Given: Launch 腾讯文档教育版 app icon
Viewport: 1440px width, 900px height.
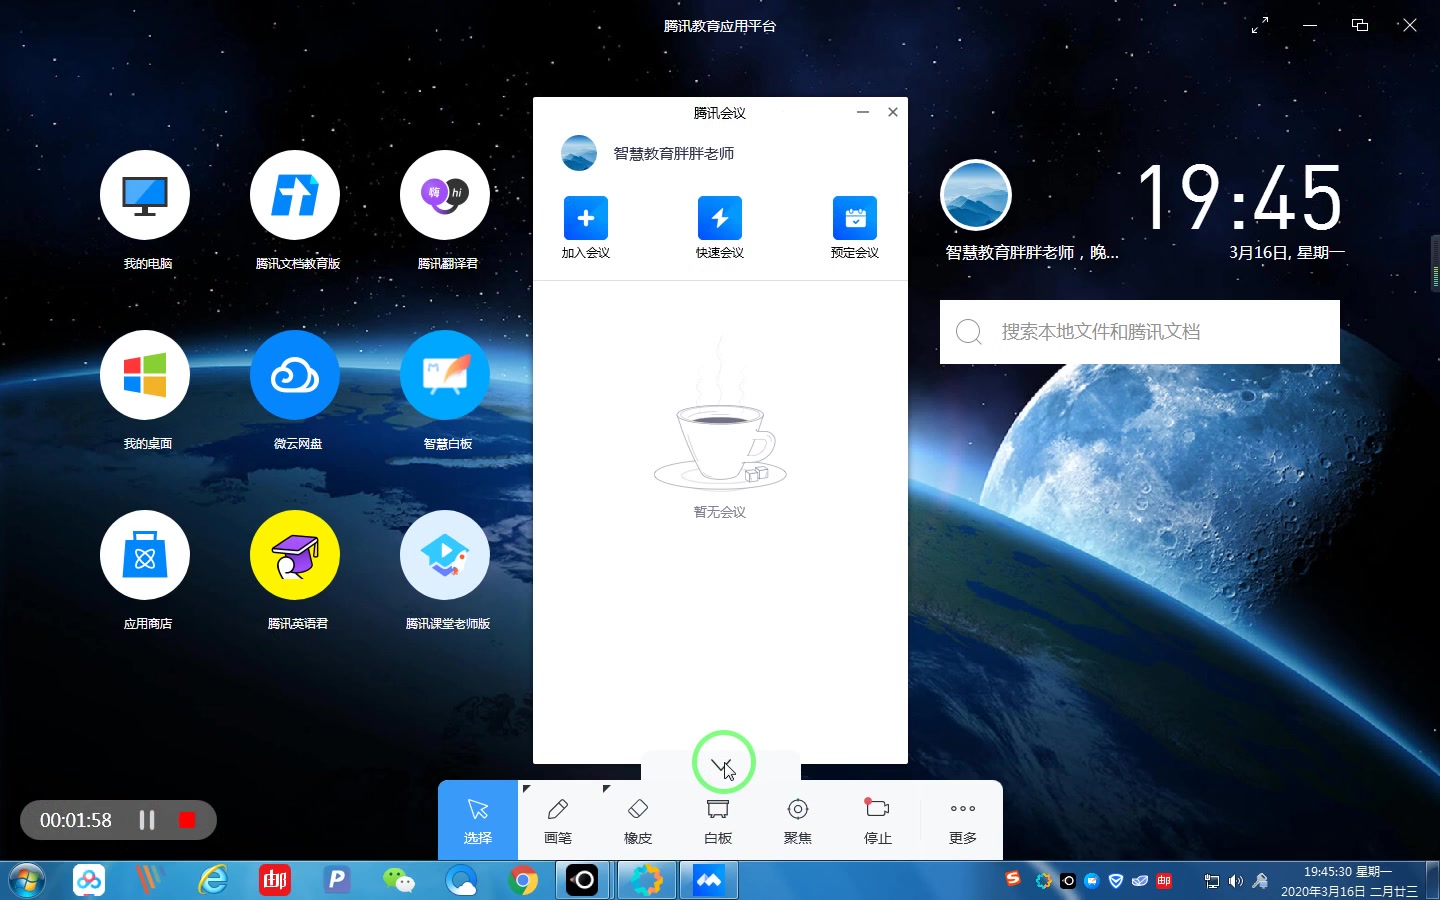Looking at the screenshot, I should 295,195.
